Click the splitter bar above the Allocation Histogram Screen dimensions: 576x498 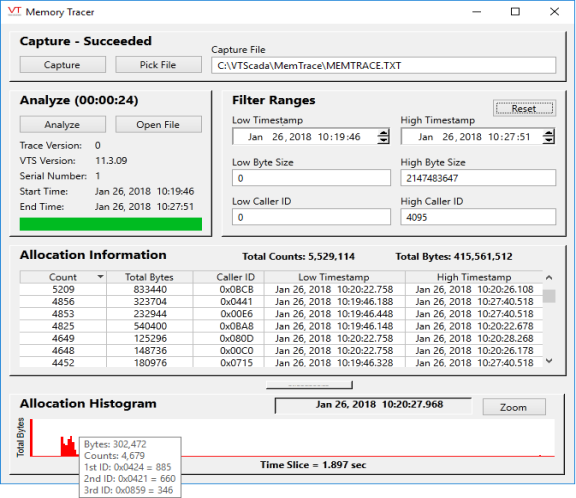pyautogui.click(x=309, y=385)
